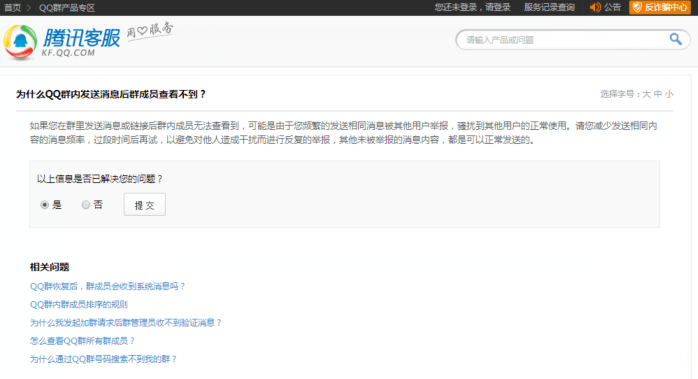Click the Tencent penguin logo icon
Image resolution: width=698 pixels, height=379 pixels.
point(20,42)
